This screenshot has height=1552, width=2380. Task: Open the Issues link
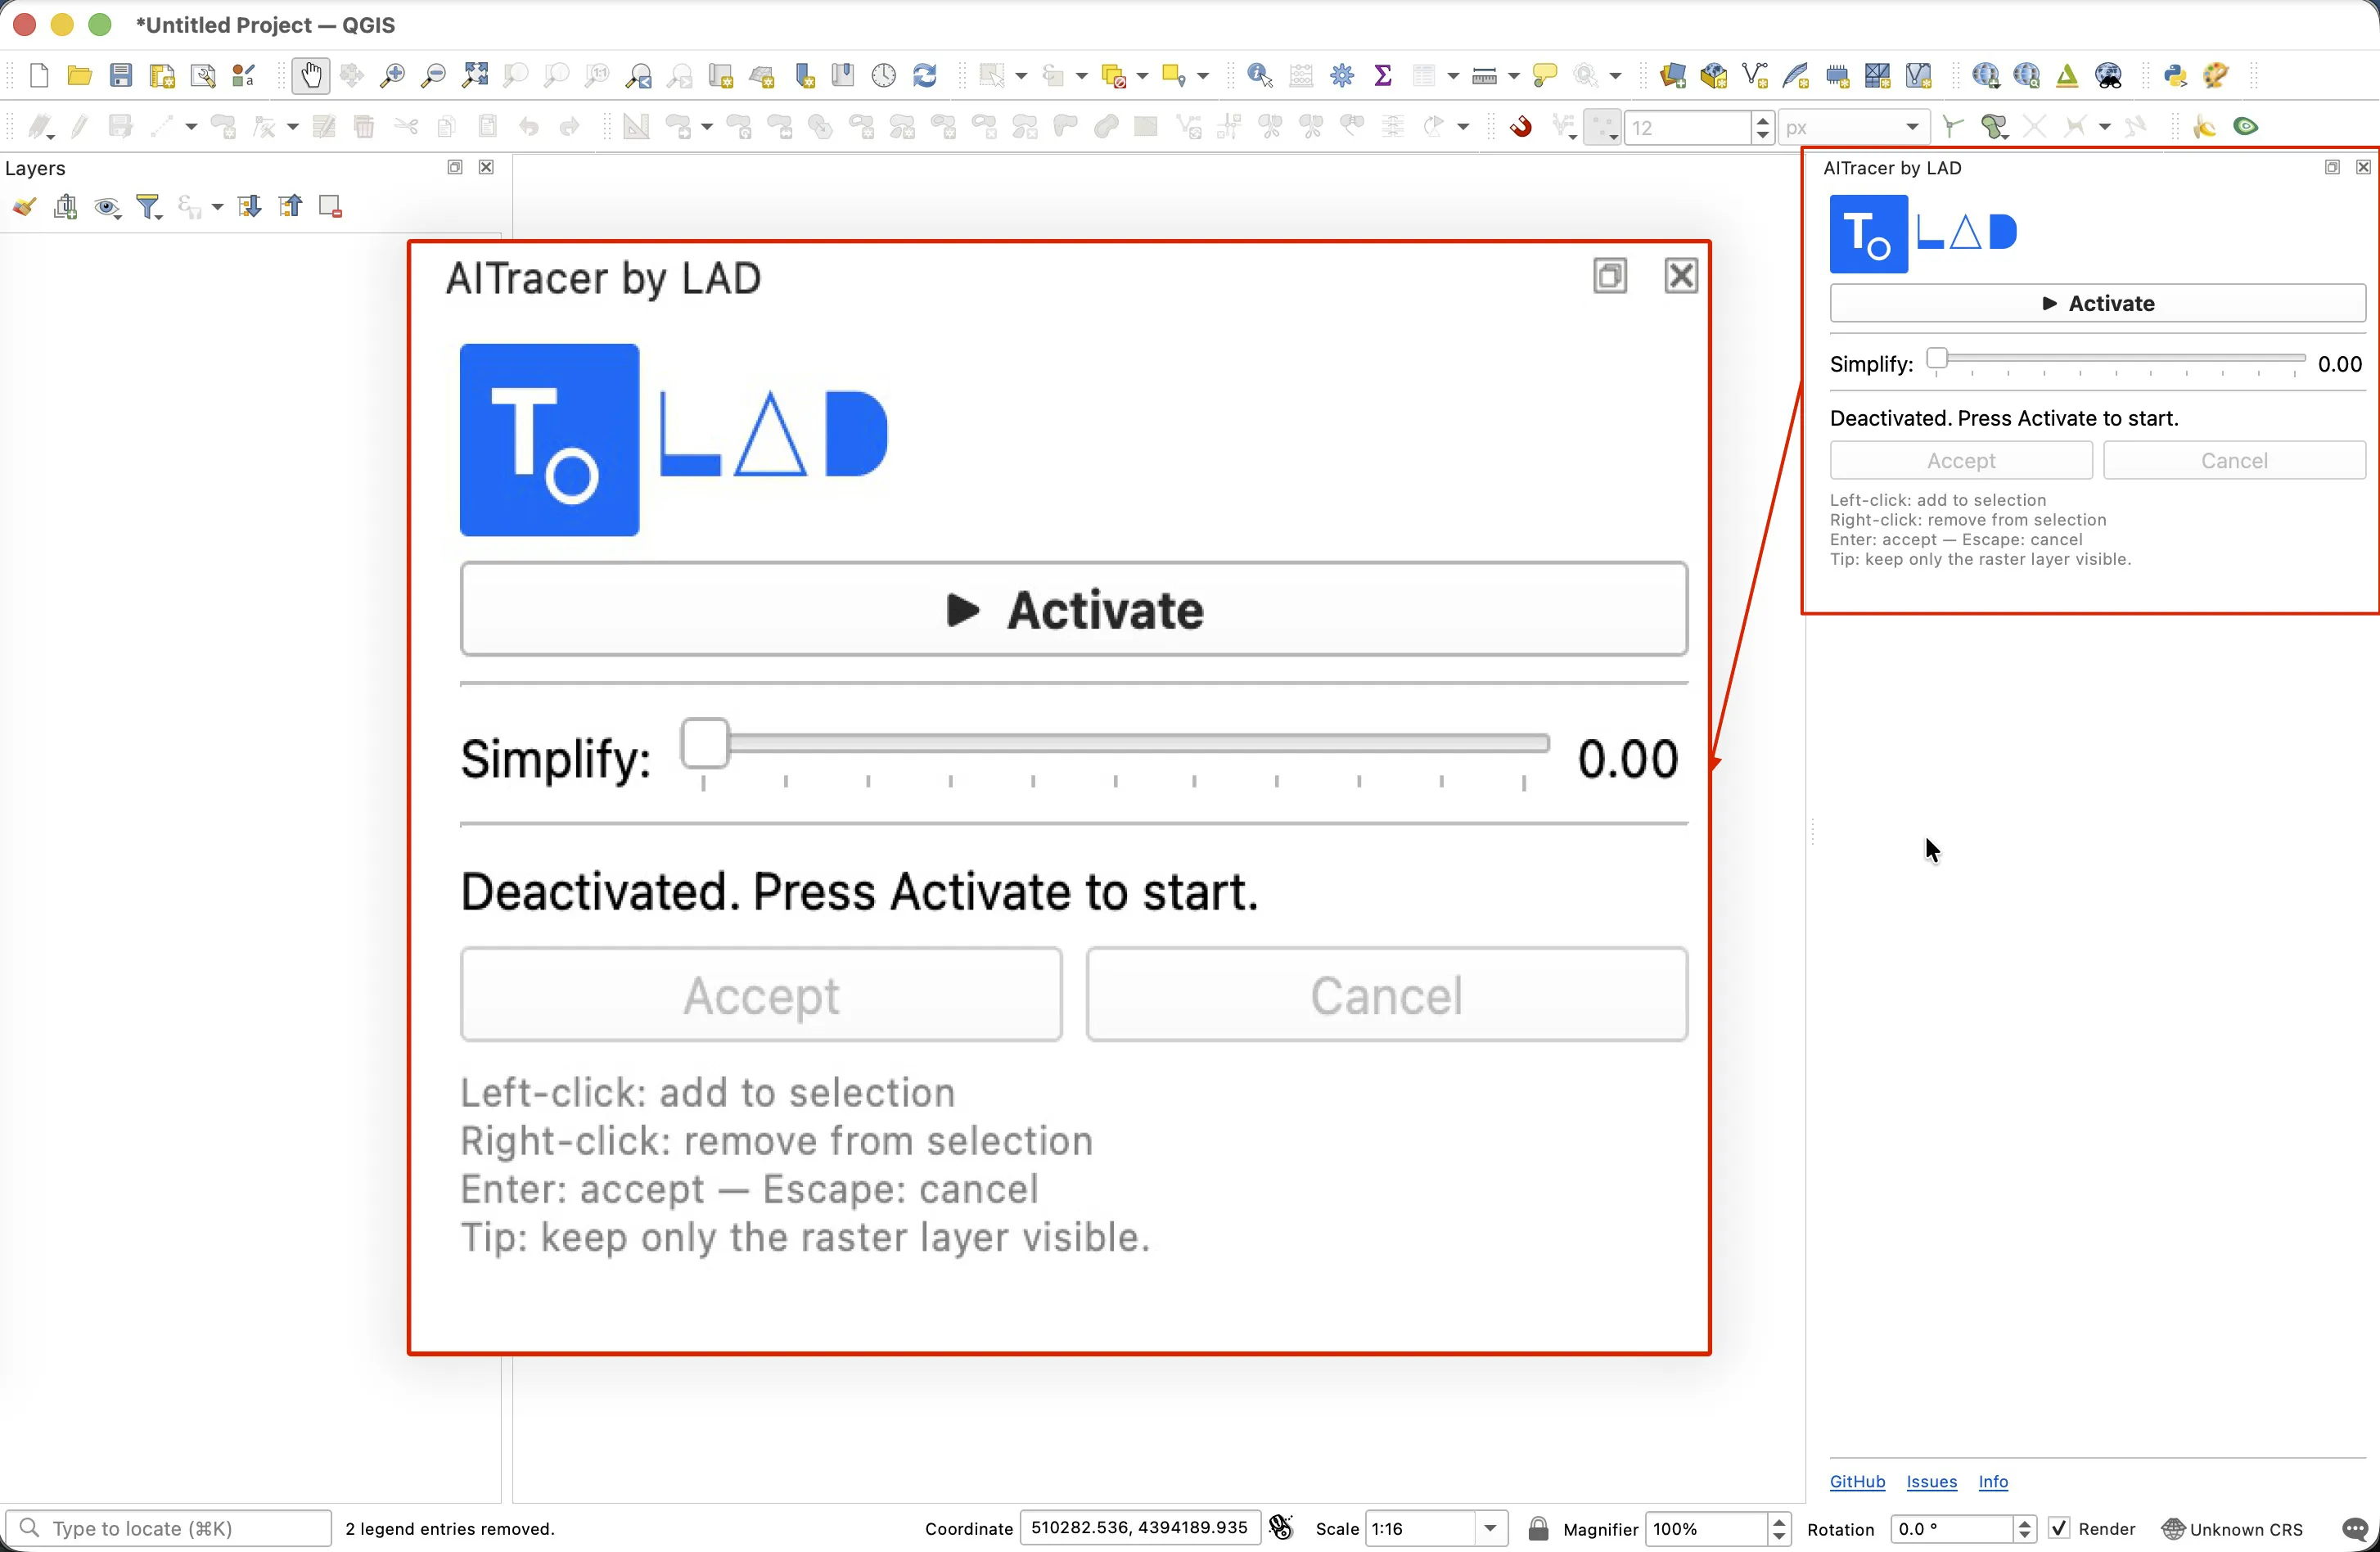pos(1931,1481)
